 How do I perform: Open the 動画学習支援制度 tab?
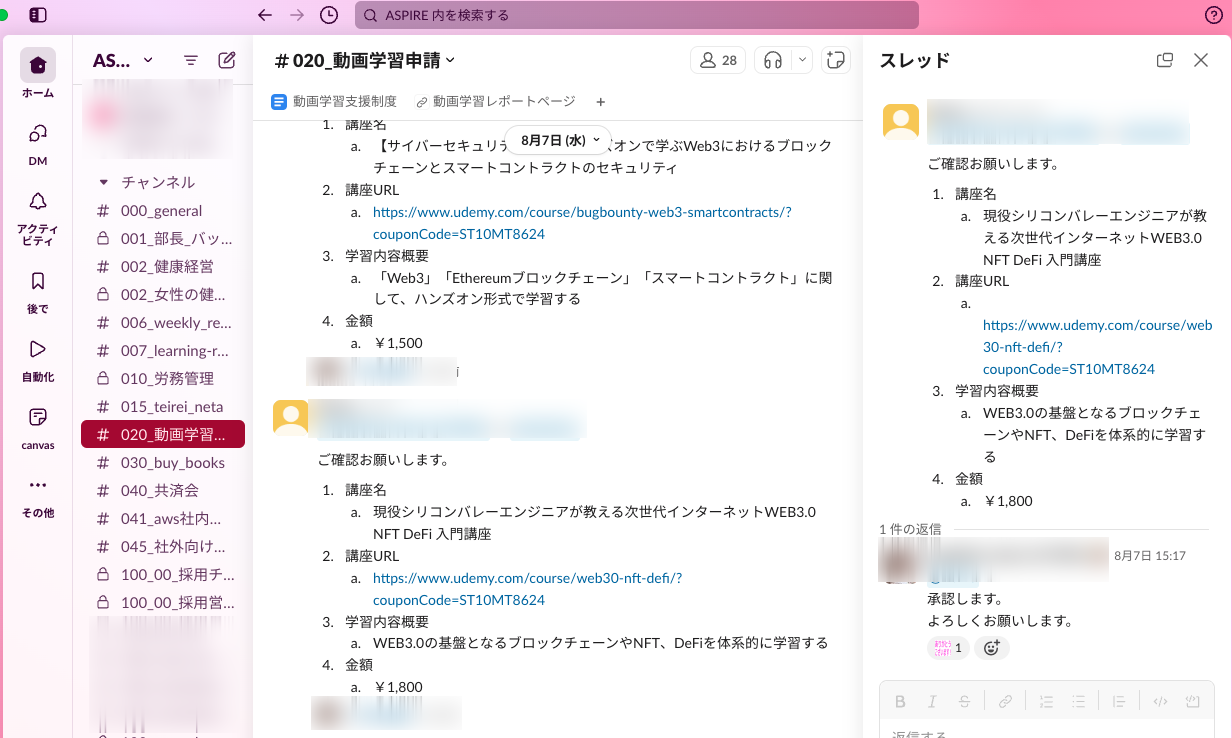335,101
